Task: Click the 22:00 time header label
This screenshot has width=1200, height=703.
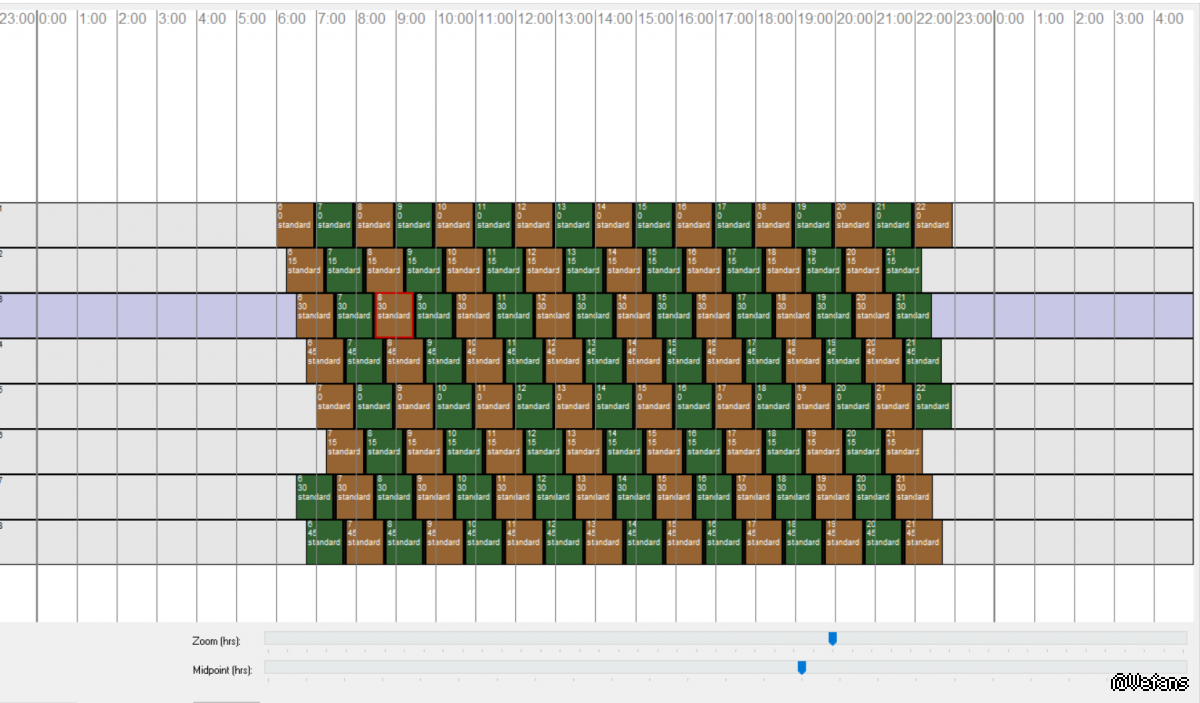Action: (934, 19)
